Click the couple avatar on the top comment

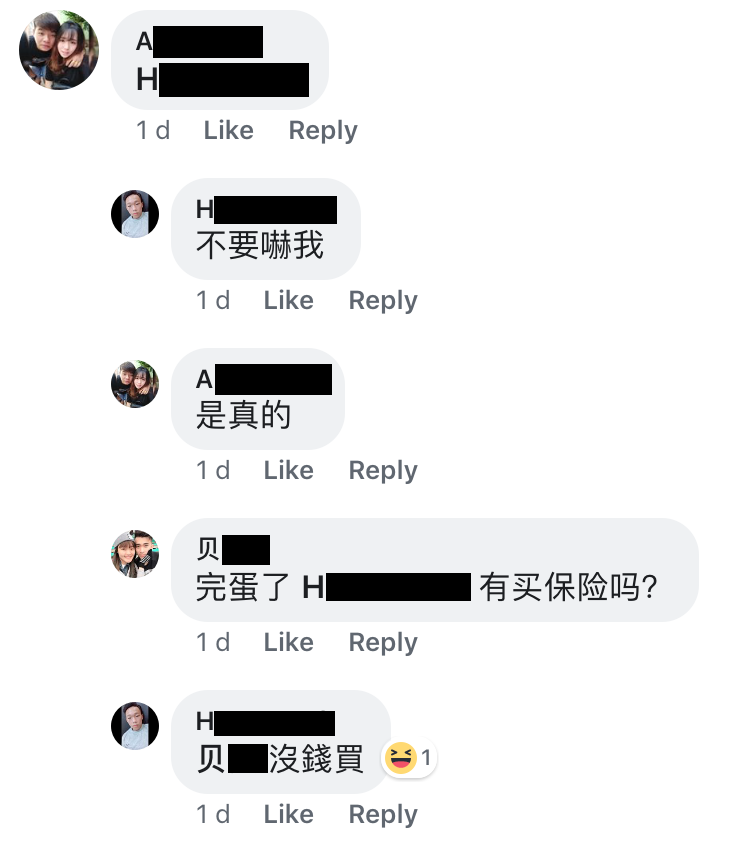click(59, 50)
